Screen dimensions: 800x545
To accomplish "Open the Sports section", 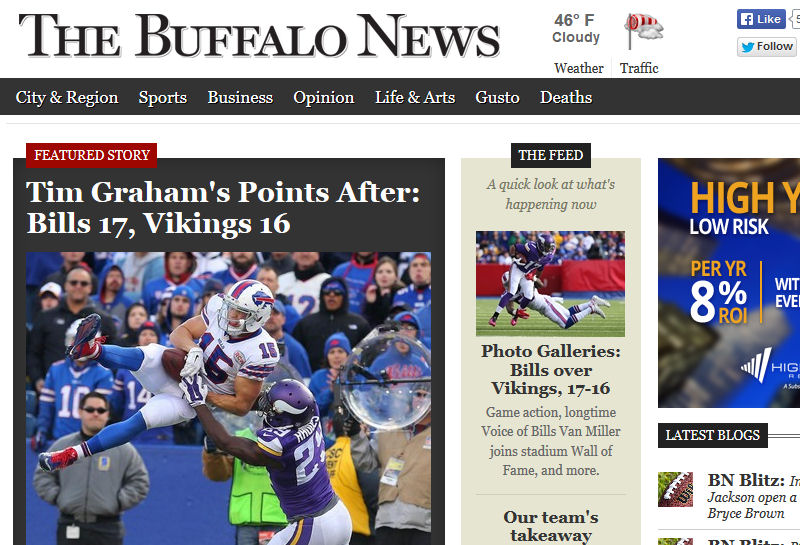I will coord(163,97).
